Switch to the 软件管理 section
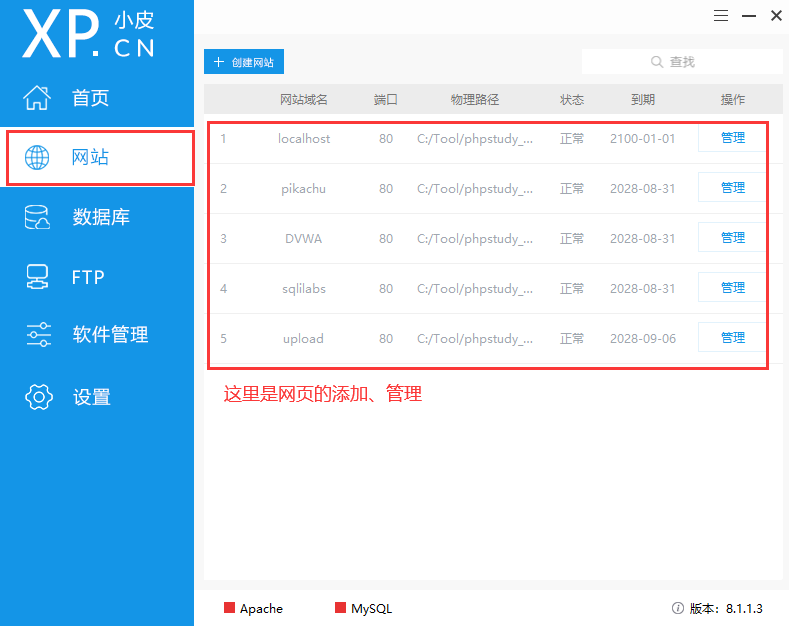Screen dimensions: 789x626 pos(110,335)
